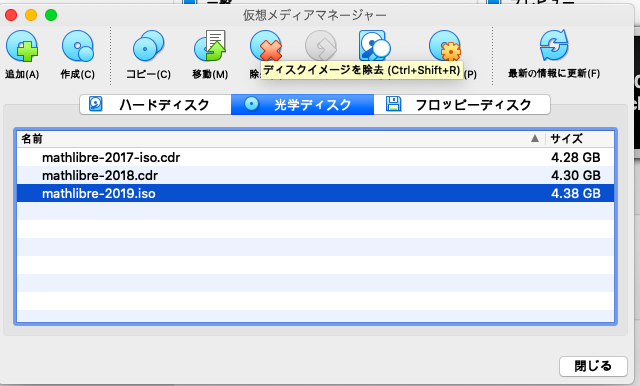Click the 4.28 GB size cell
Screen dimensions: 640x386
(576, 157)
